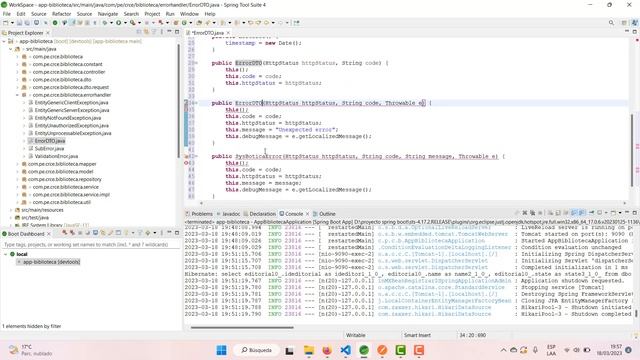The height and width of the screenshot is (360, 640).
Task: Open Console view menu dropdown arrow
Action: pos(620,213)
